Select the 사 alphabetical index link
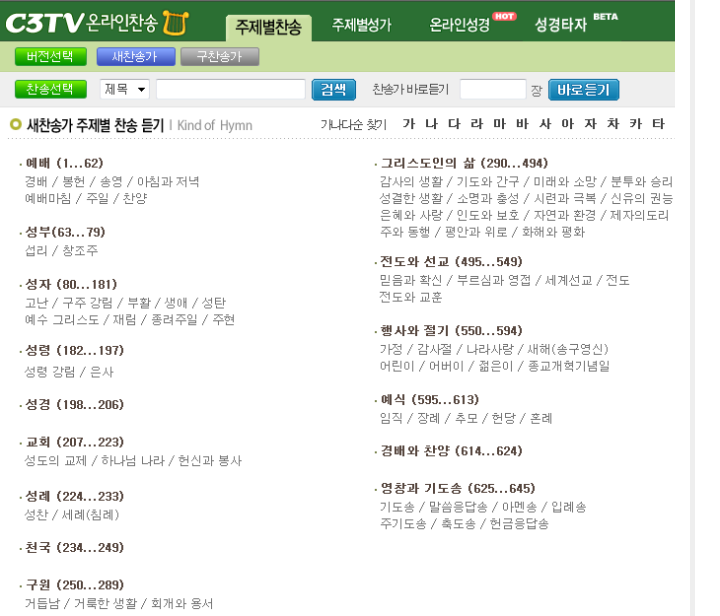720x616 pixels. click(x=545, y=124)
